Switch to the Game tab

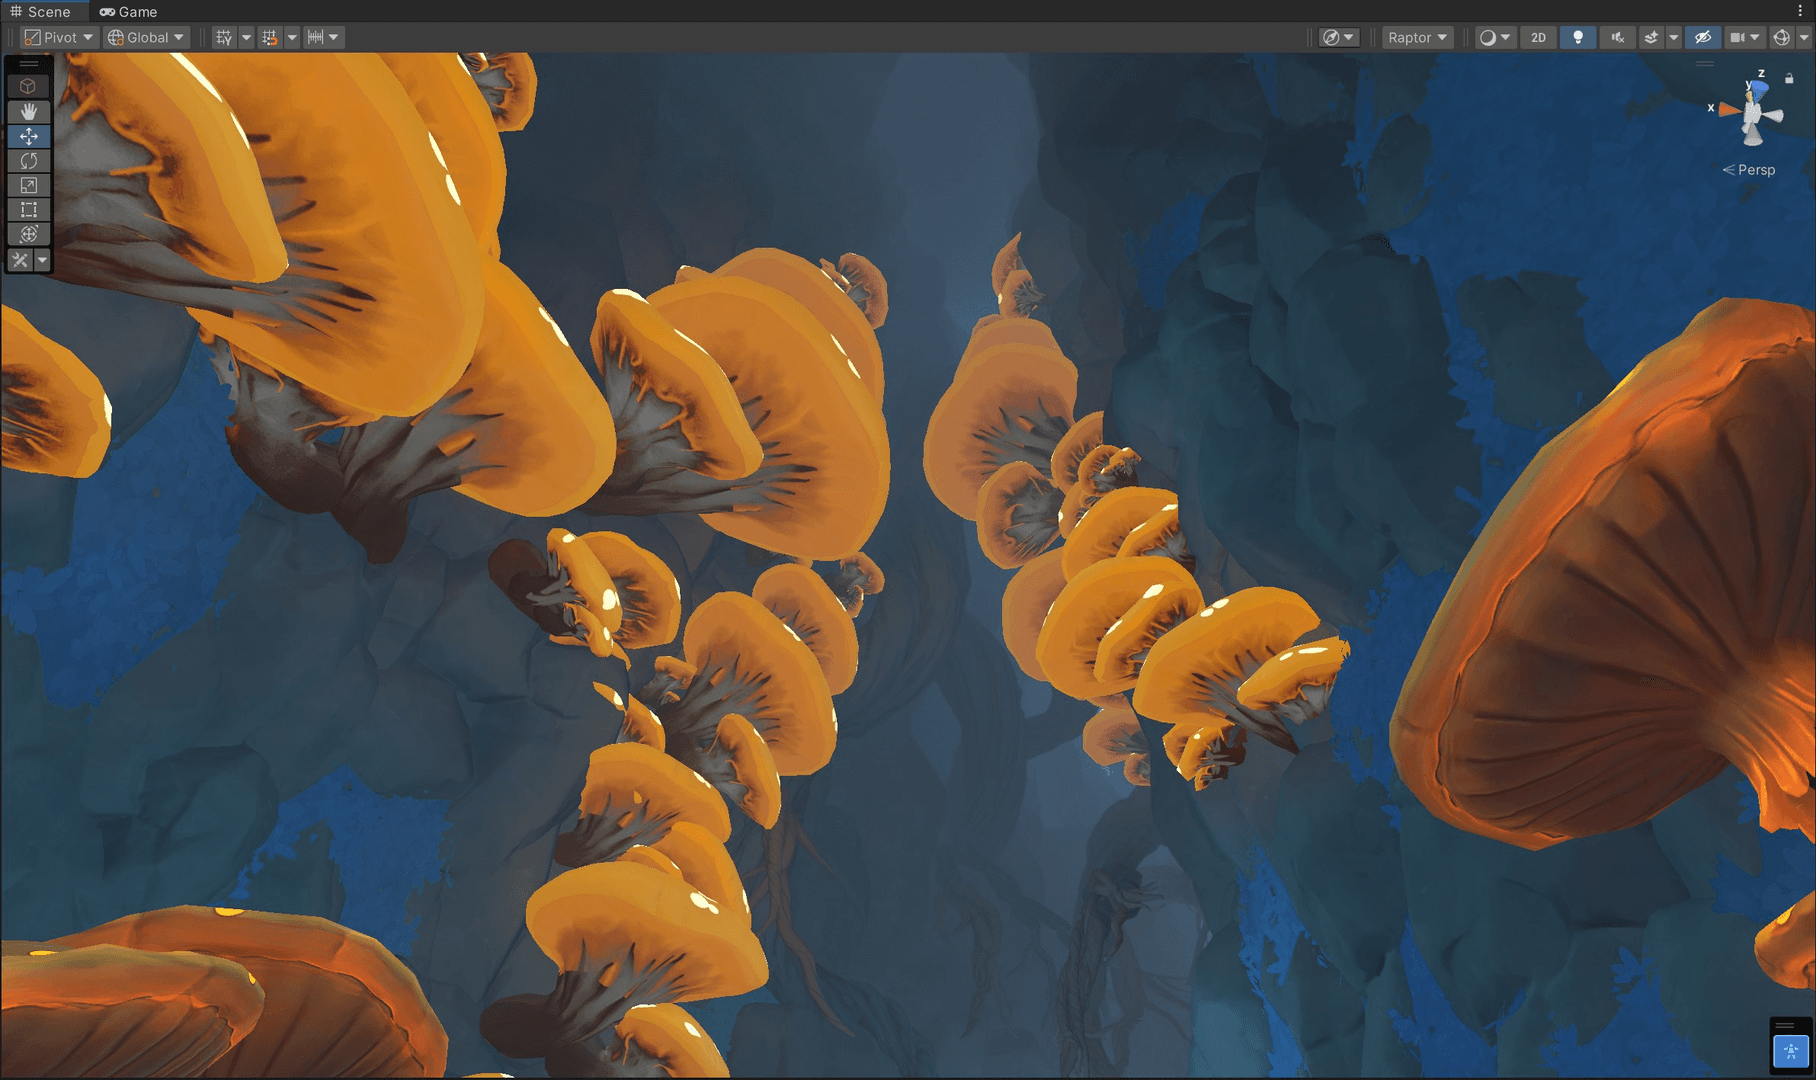coord(129,12)
